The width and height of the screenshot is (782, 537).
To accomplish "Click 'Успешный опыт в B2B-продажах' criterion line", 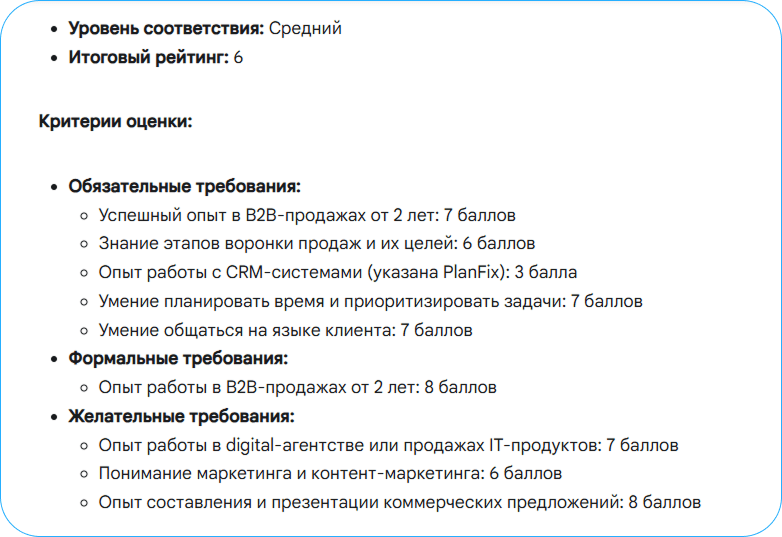I will [x=307, y=215].
